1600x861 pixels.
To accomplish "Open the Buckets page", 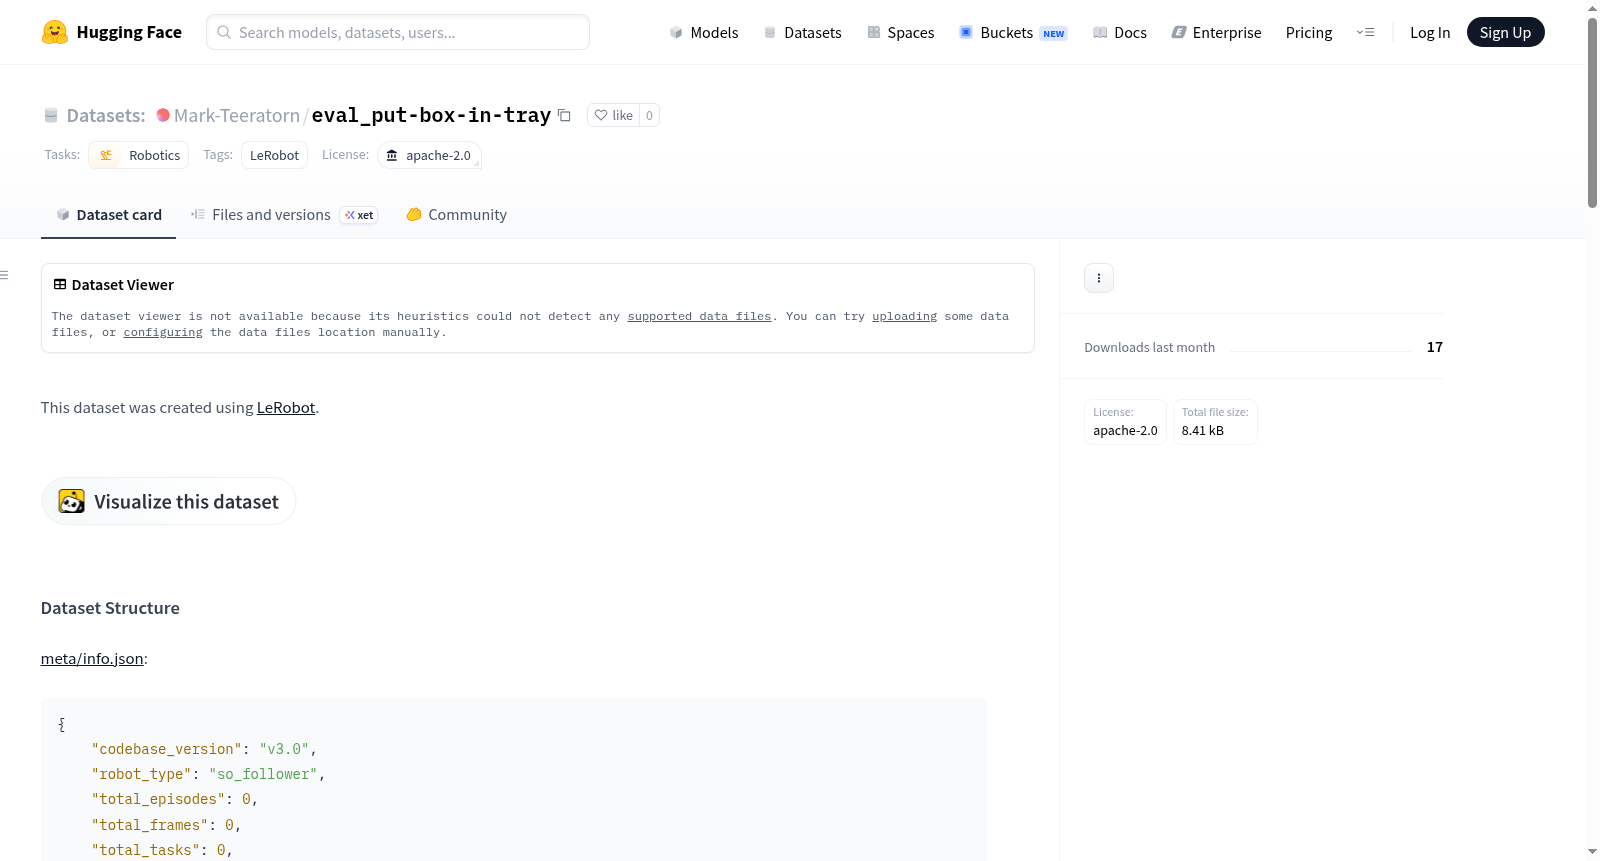I will tap(1013, 32).
